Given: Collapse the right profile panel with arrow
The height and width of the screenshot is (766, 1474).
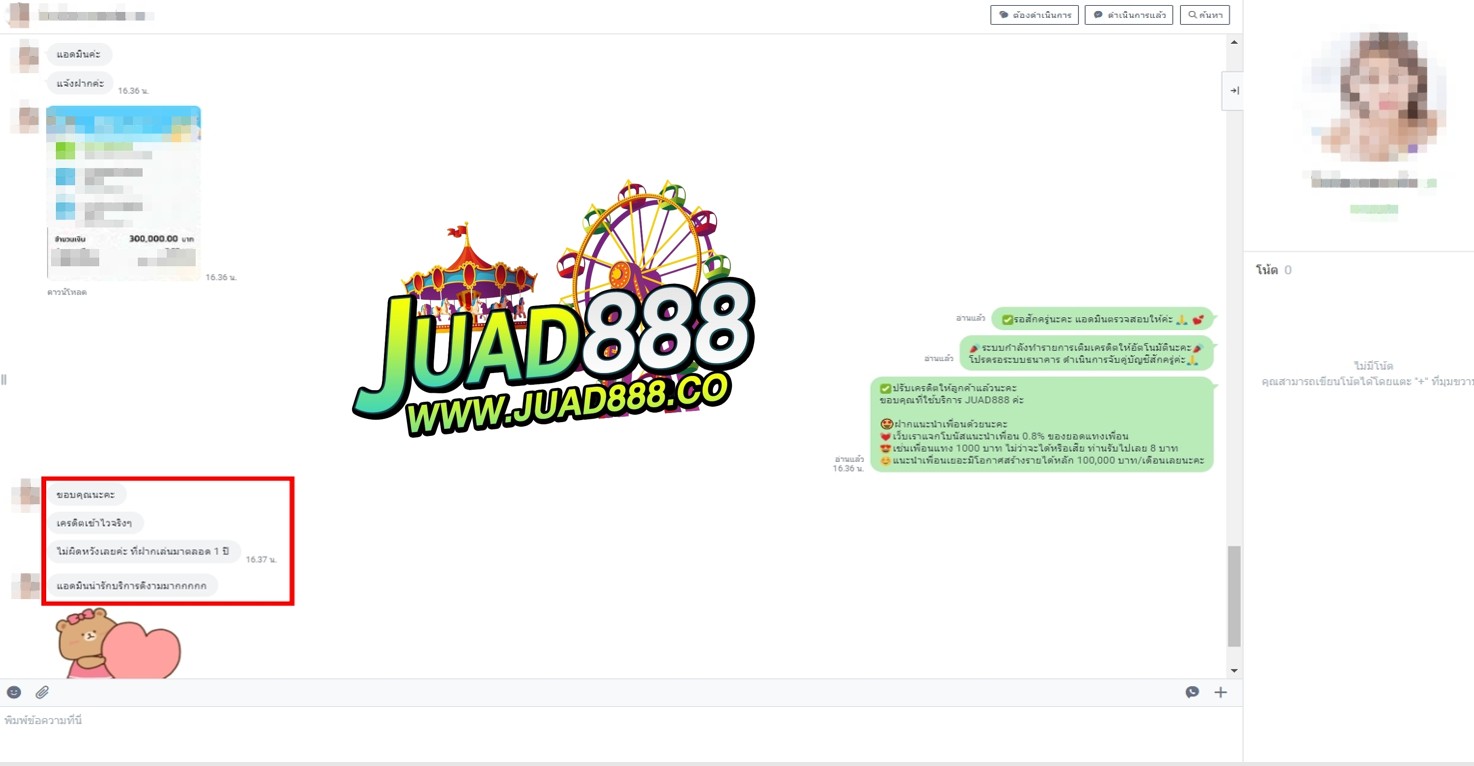Looking at the screenshot, I should point(1234,90).
